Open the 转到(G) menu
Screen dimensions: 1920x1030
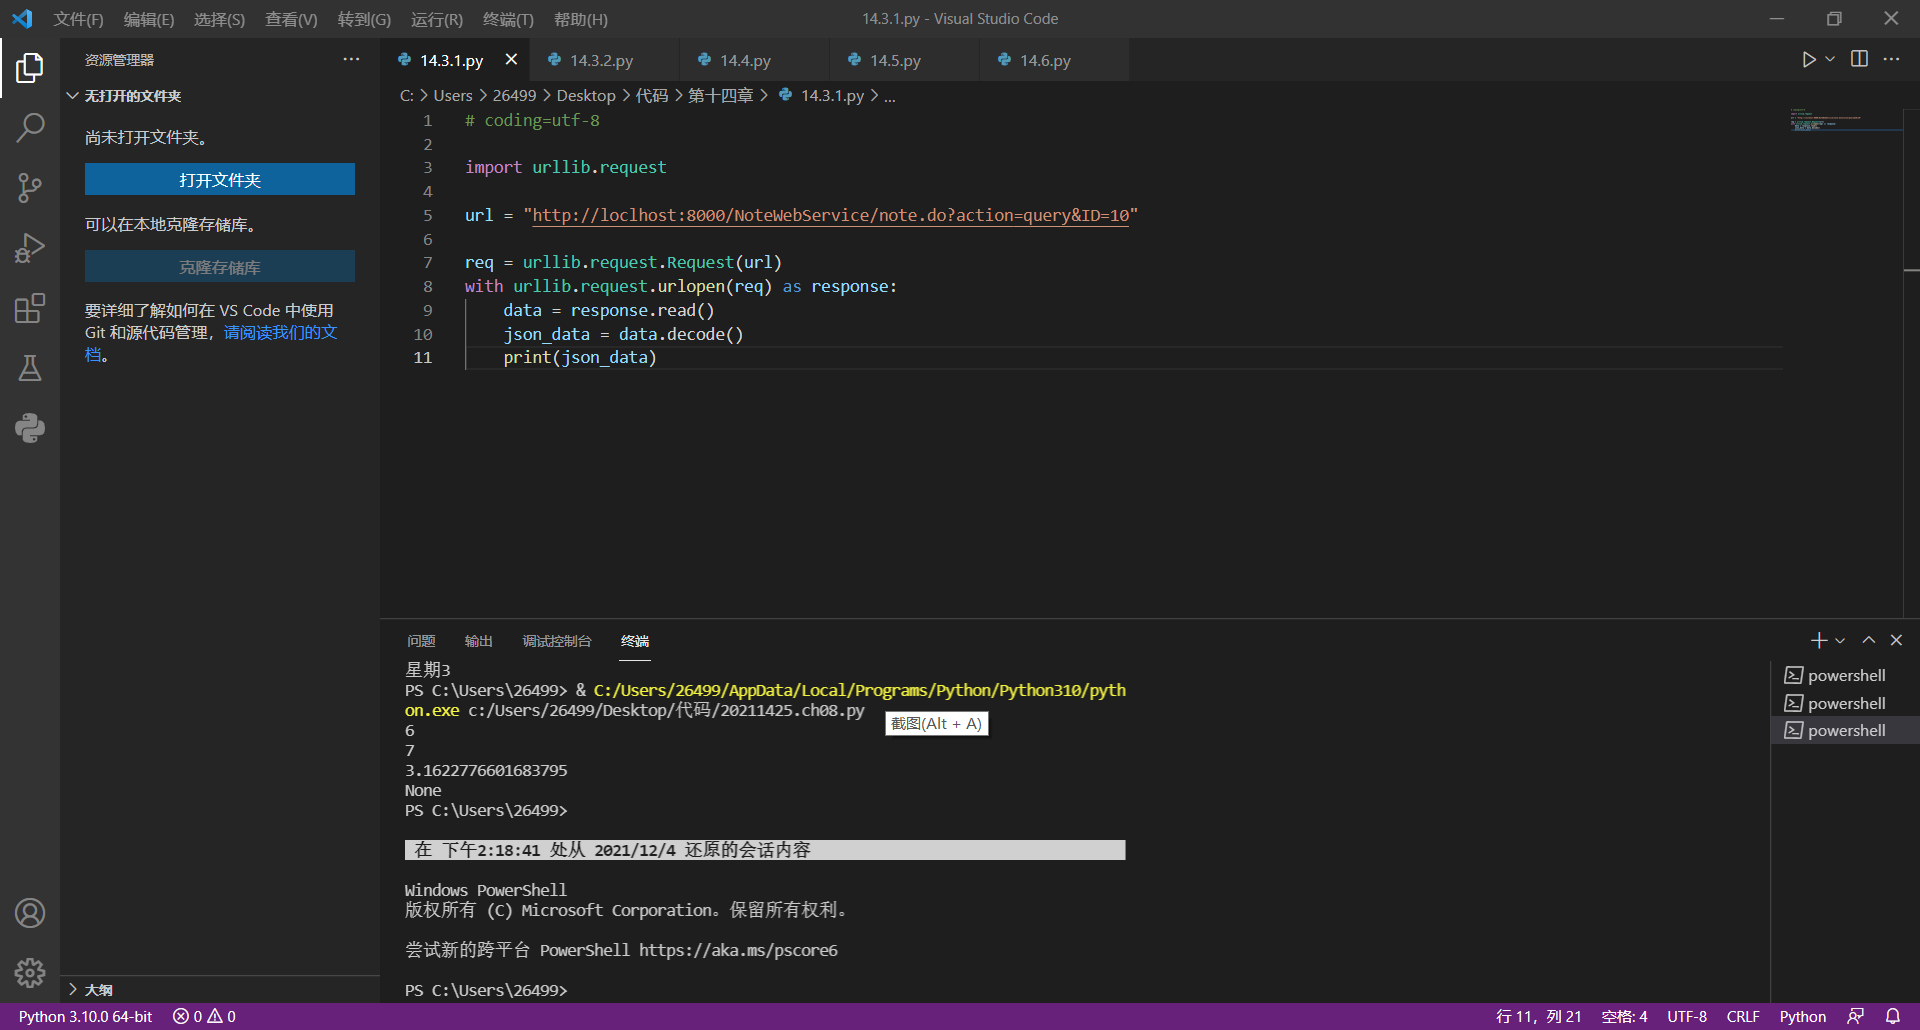pyautogui.click(x=364, y=19)
